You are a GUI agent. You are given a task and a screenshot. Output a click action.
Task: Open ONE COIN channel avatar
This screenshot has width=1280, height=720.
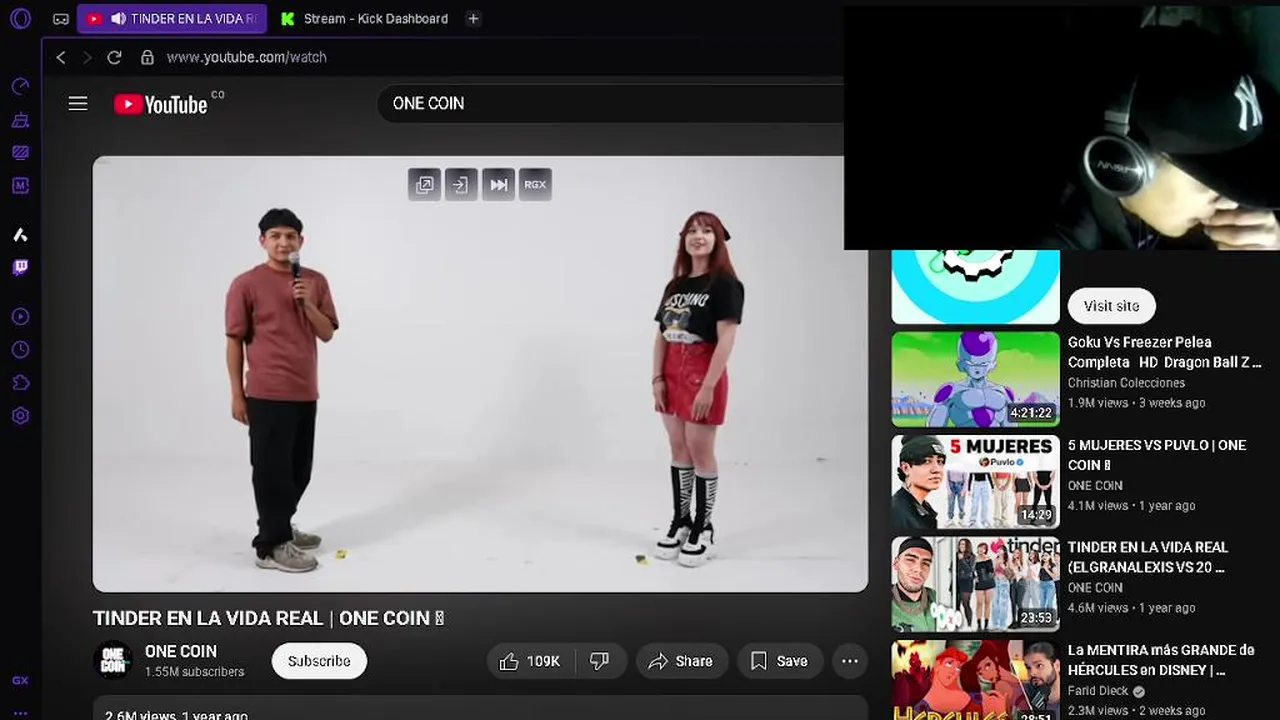coord(113,661)
